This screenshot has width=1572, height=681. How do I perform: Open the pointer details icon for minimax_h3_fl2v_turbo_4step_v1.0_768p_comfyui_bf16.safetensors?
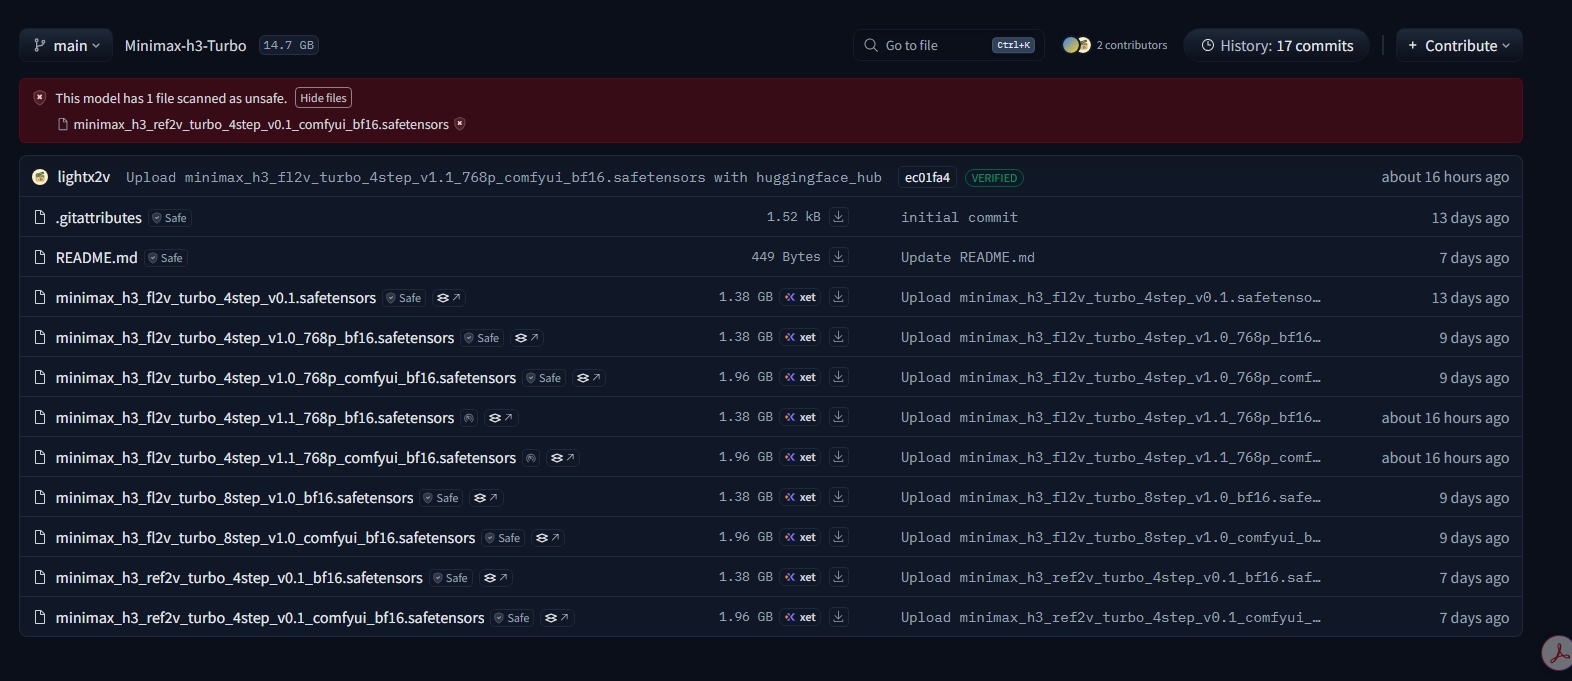[x=588, y=378]
